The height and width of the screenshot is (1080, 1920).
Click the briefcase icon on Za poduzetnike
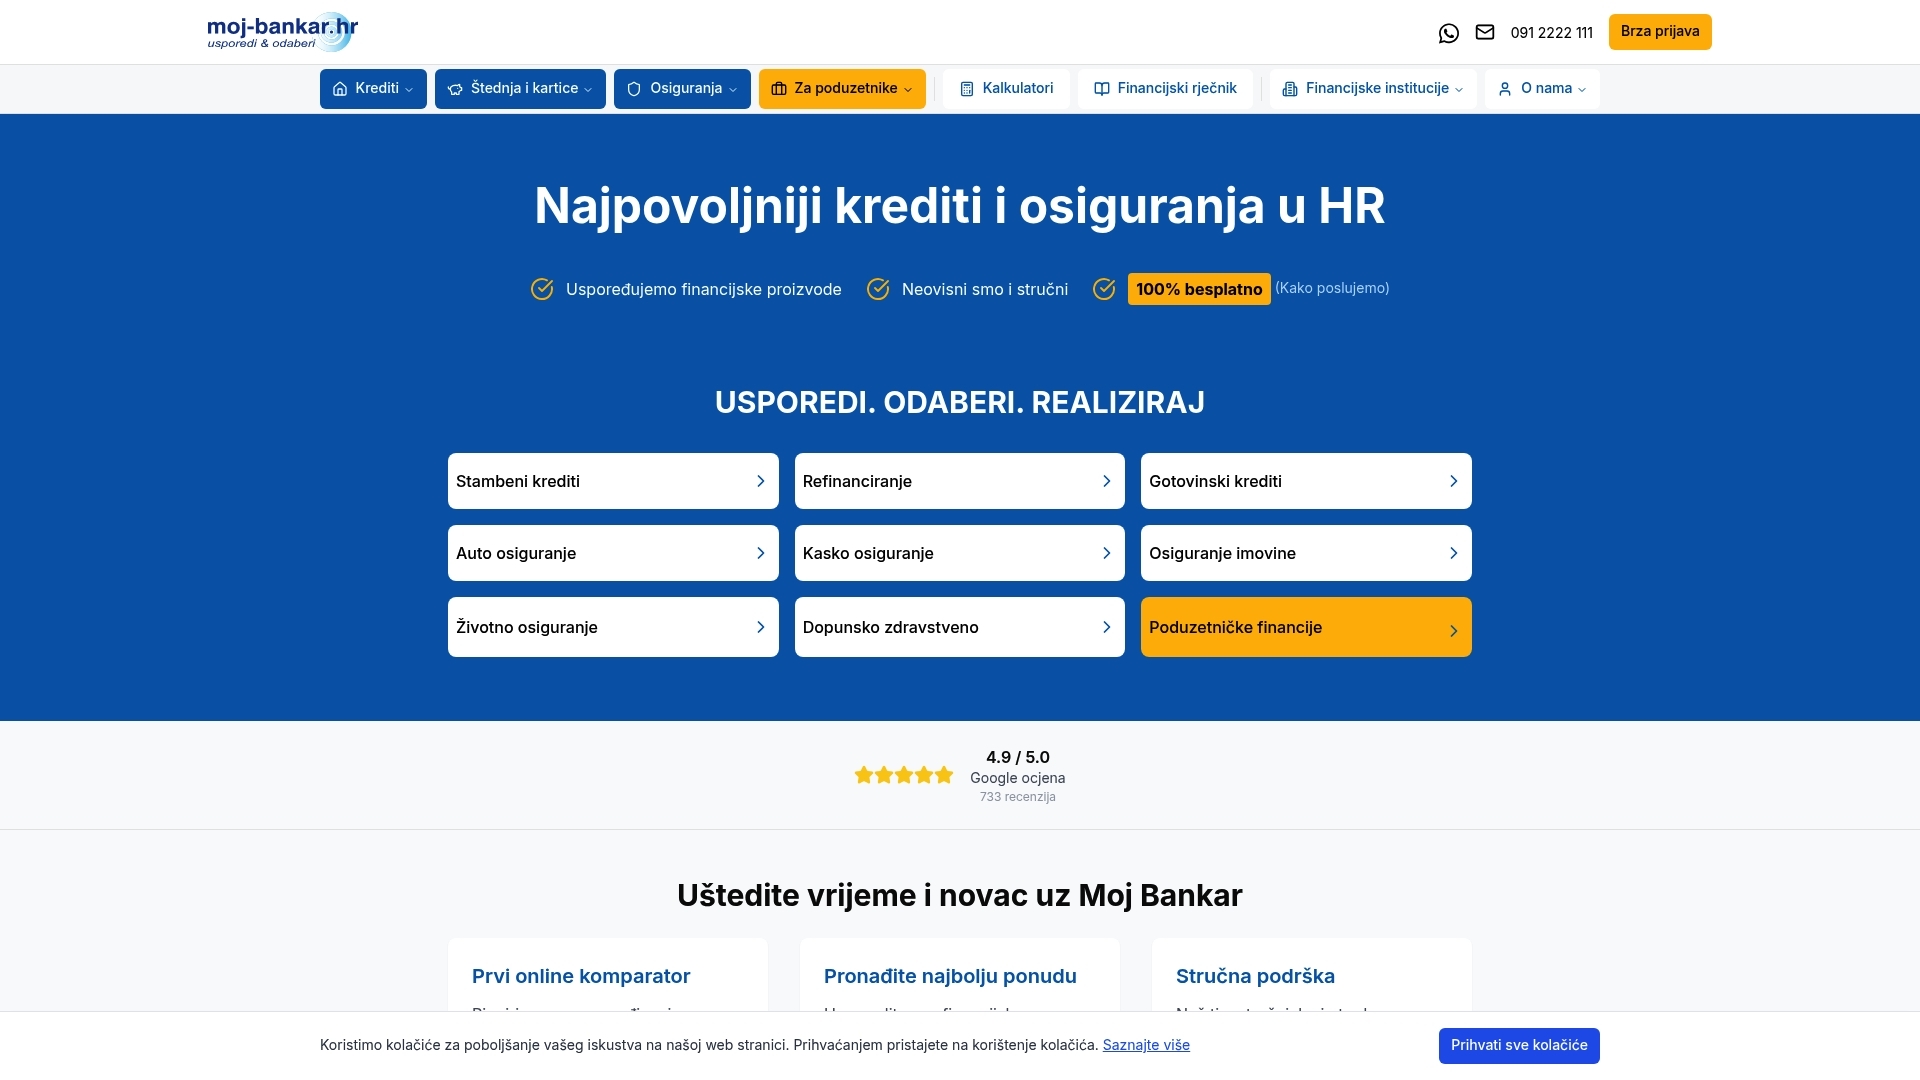779,88
